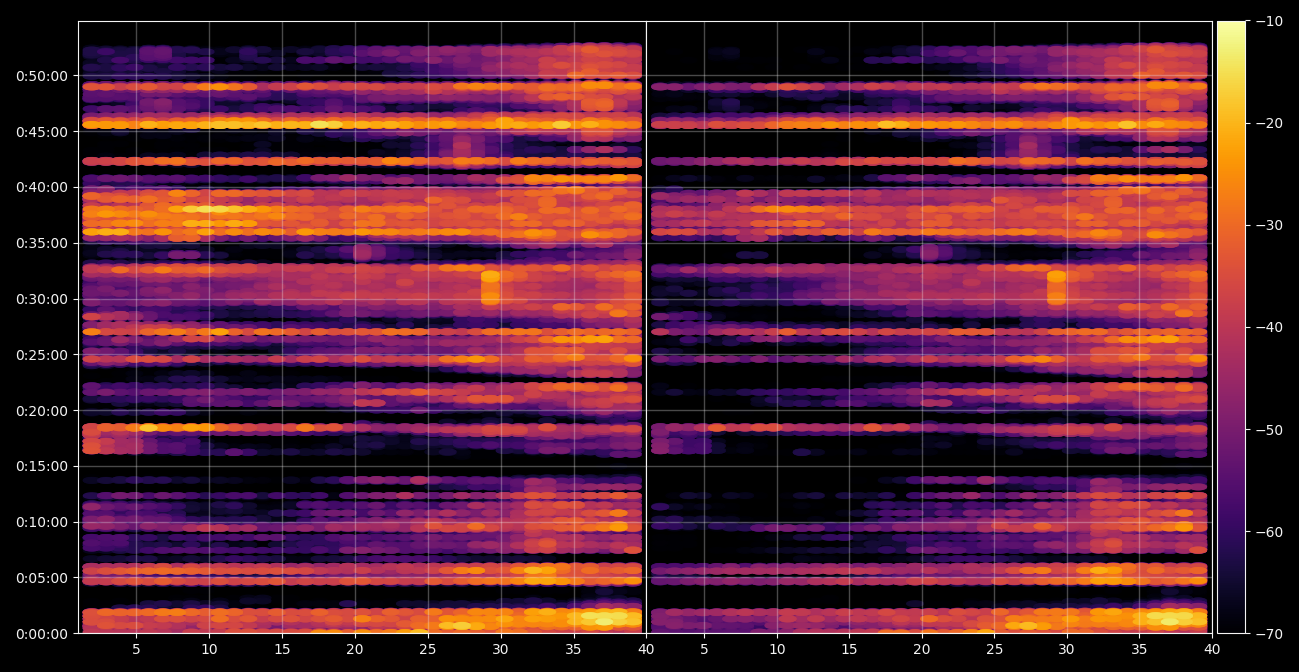Click x-axis tick 30 under the left heatmap
Image resolution: width=1299 pixels, height=672 pixels.
(500, 649)
